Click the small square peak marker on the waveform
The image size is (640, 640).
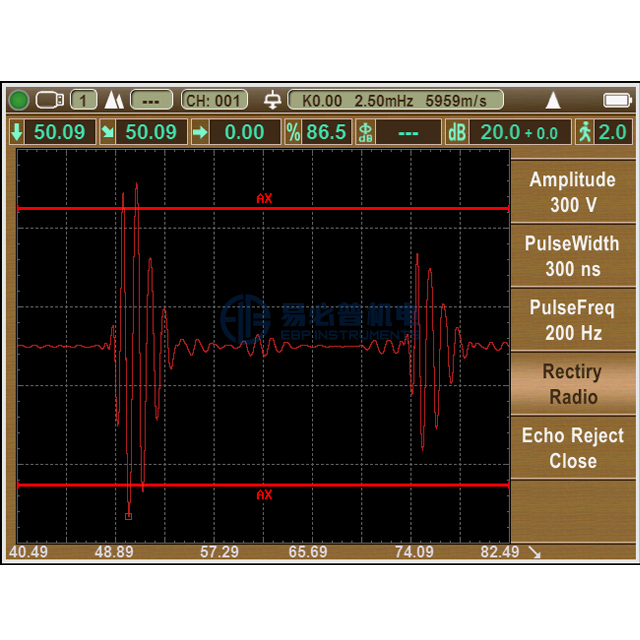[129, 517]
